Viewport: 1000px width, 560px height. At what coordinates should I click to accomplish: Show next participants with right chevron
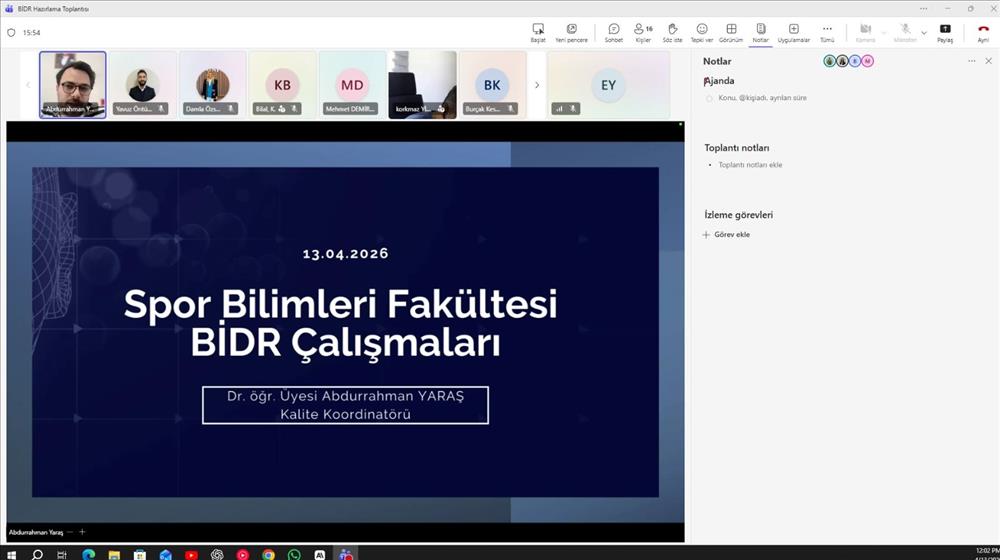click(537, 85)
